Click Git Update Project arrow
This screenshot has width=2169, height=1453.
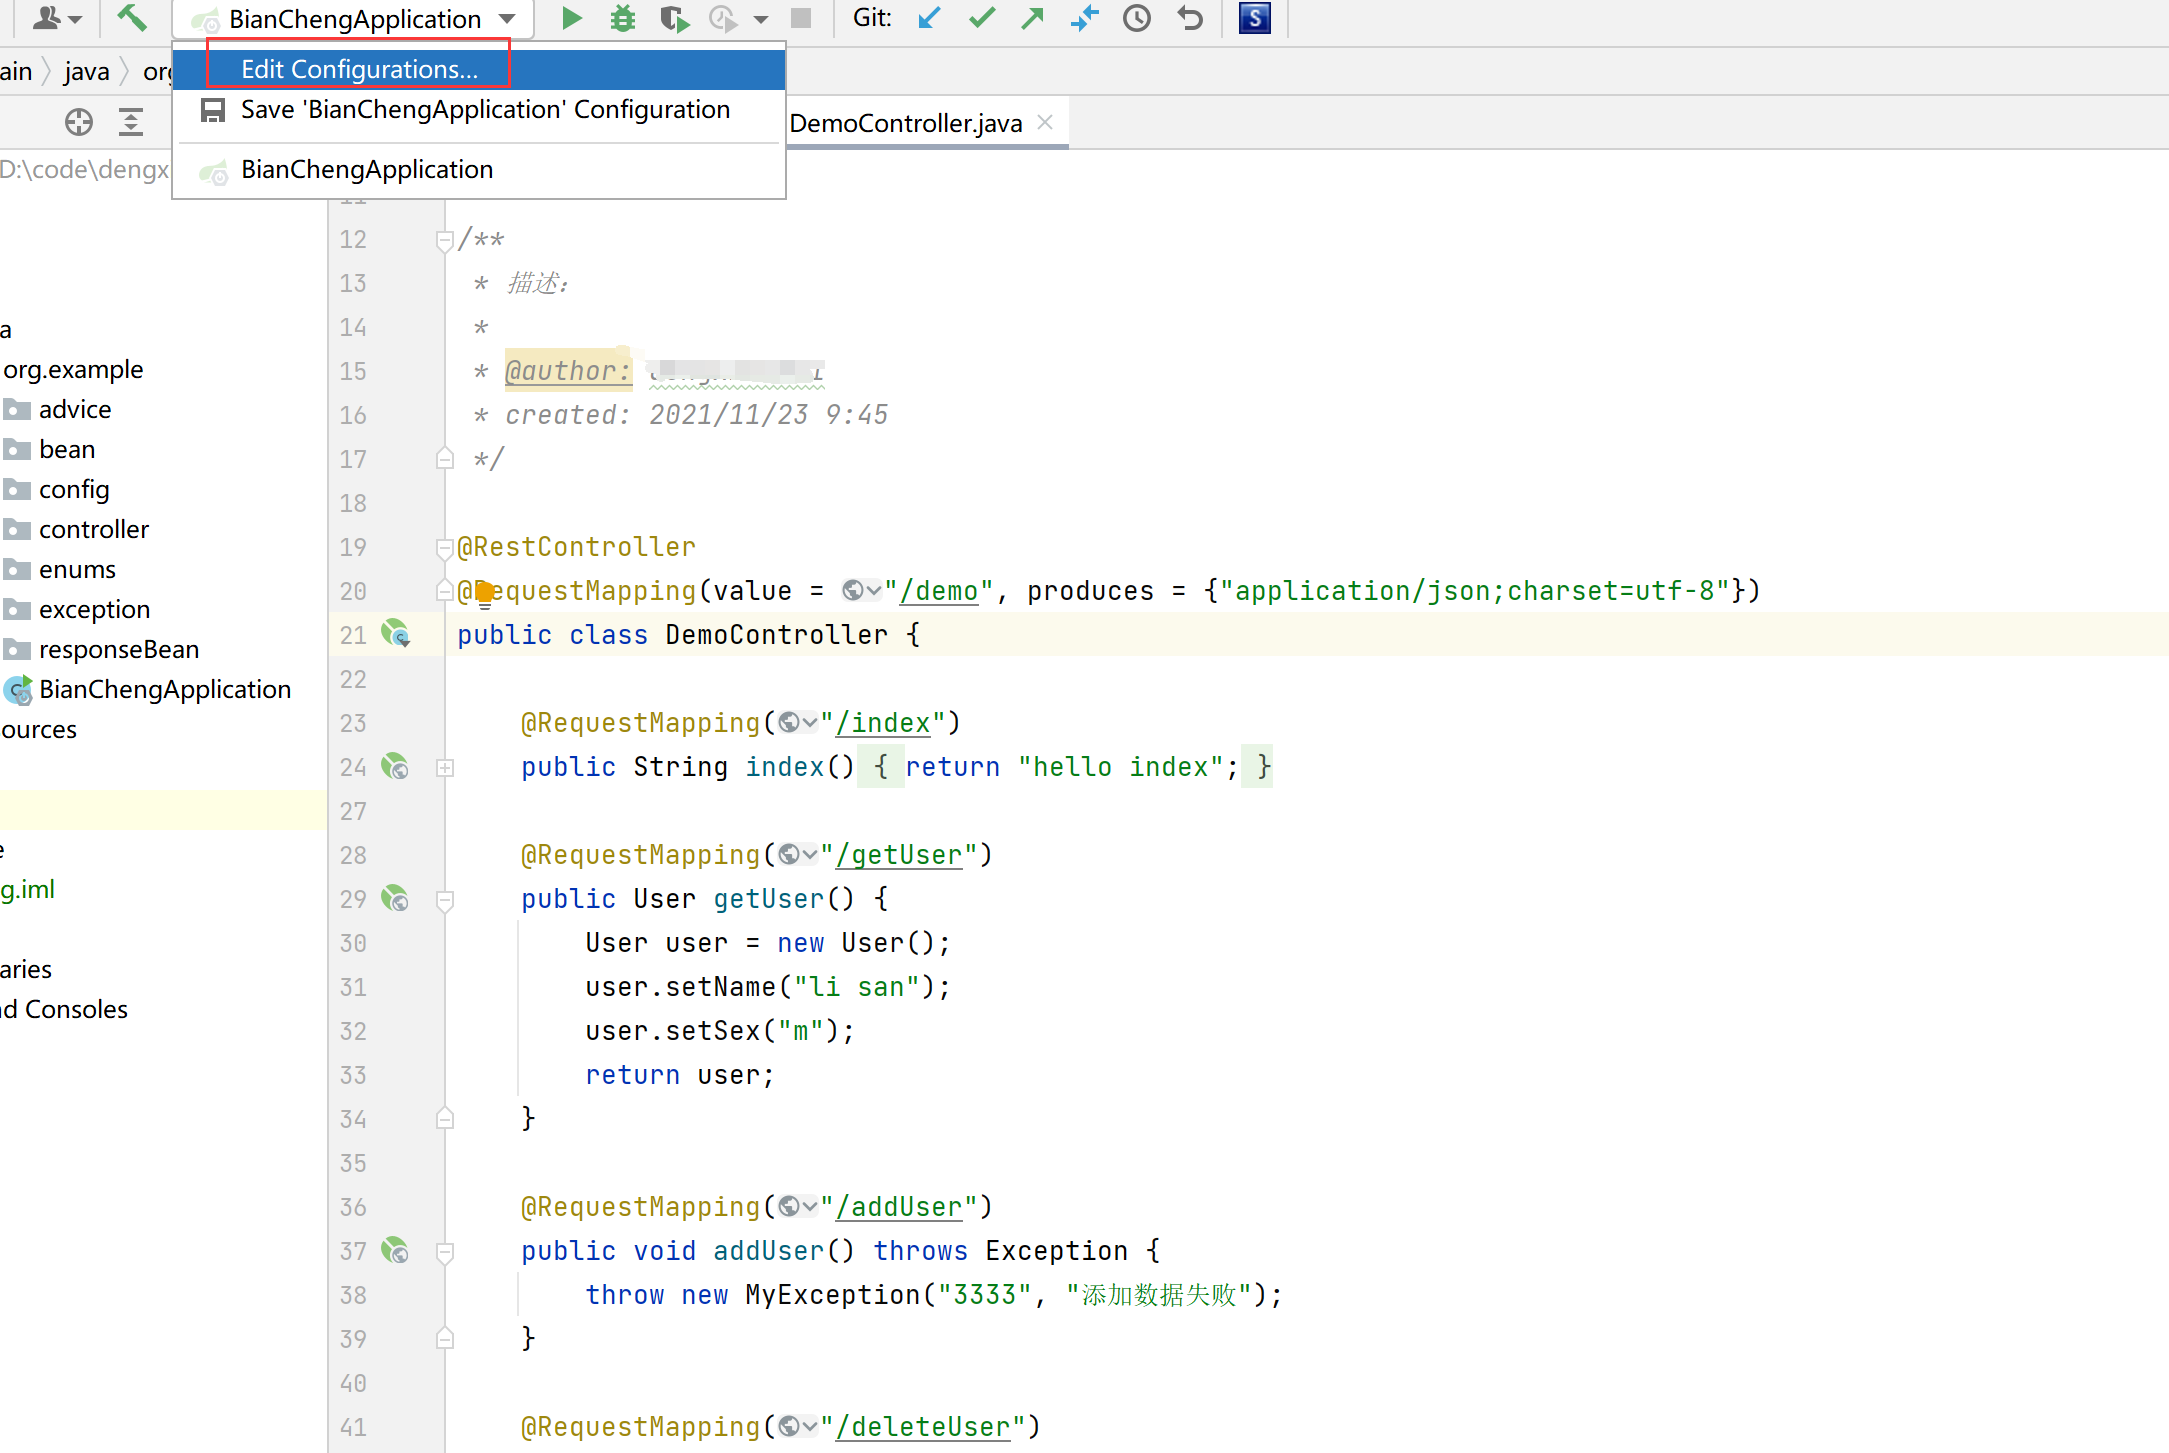929,18
